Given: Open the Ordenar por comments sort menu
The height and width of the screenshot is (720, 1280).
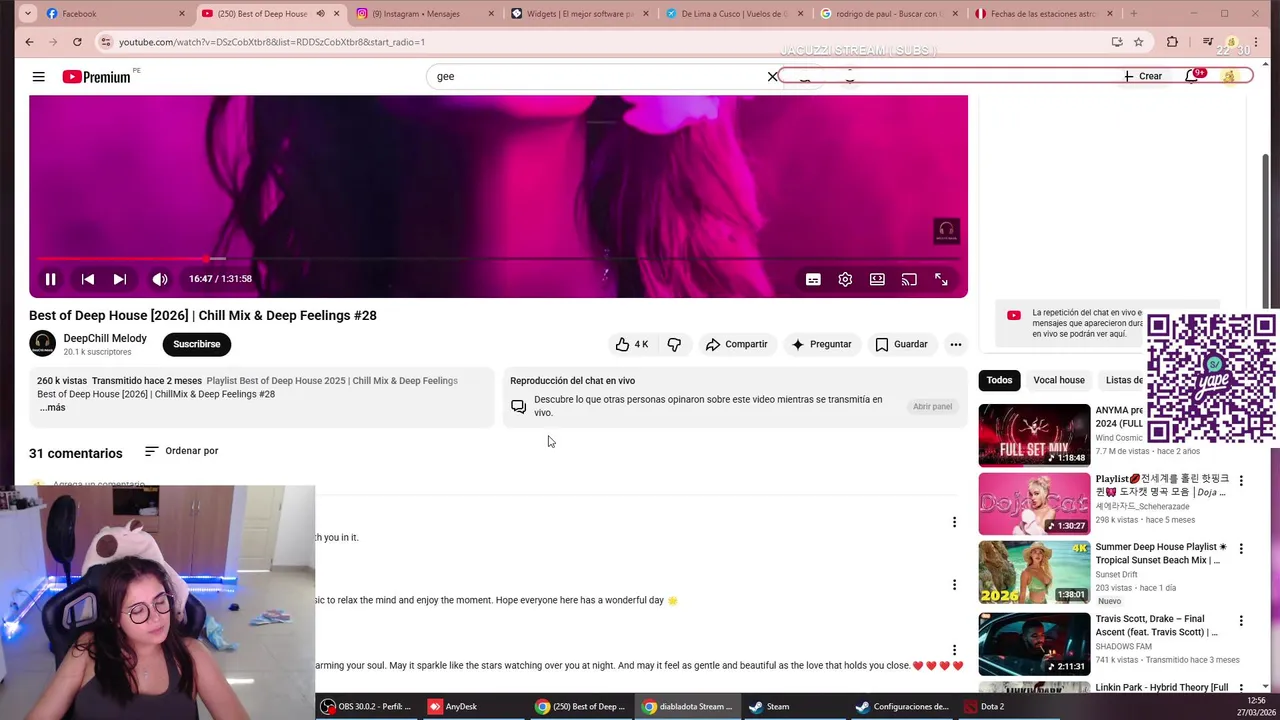Looking at the screenshot, I should coord(181,451).
